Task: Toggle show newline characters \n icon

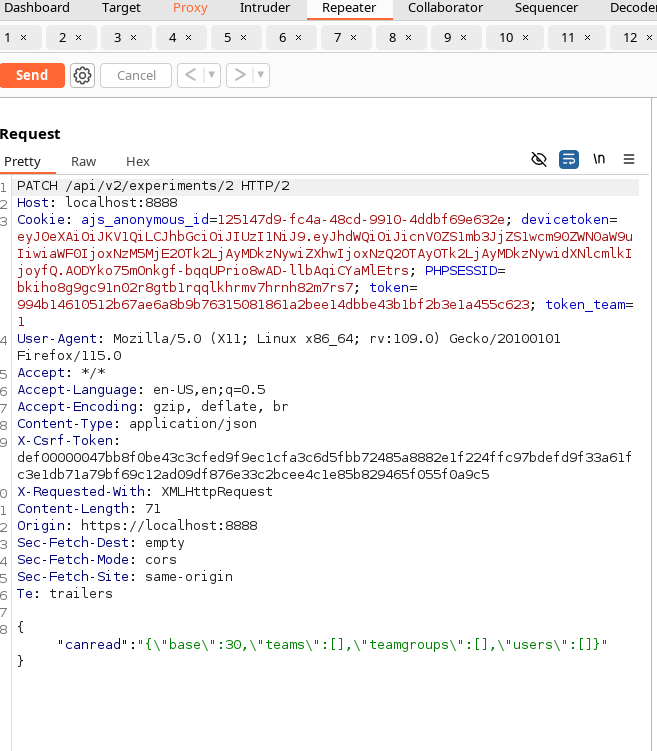Action: point(599,159)
